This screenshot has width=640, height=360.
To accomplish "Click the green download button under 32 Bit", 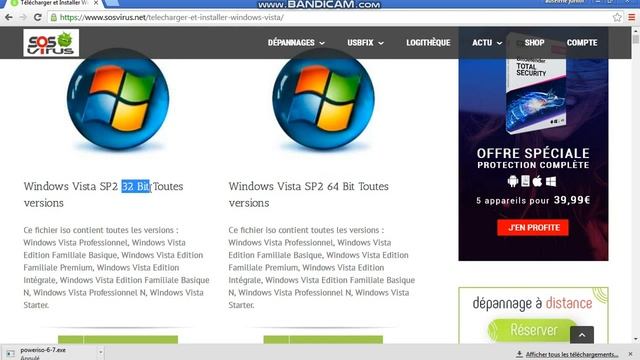I will [x=118, y=340].
